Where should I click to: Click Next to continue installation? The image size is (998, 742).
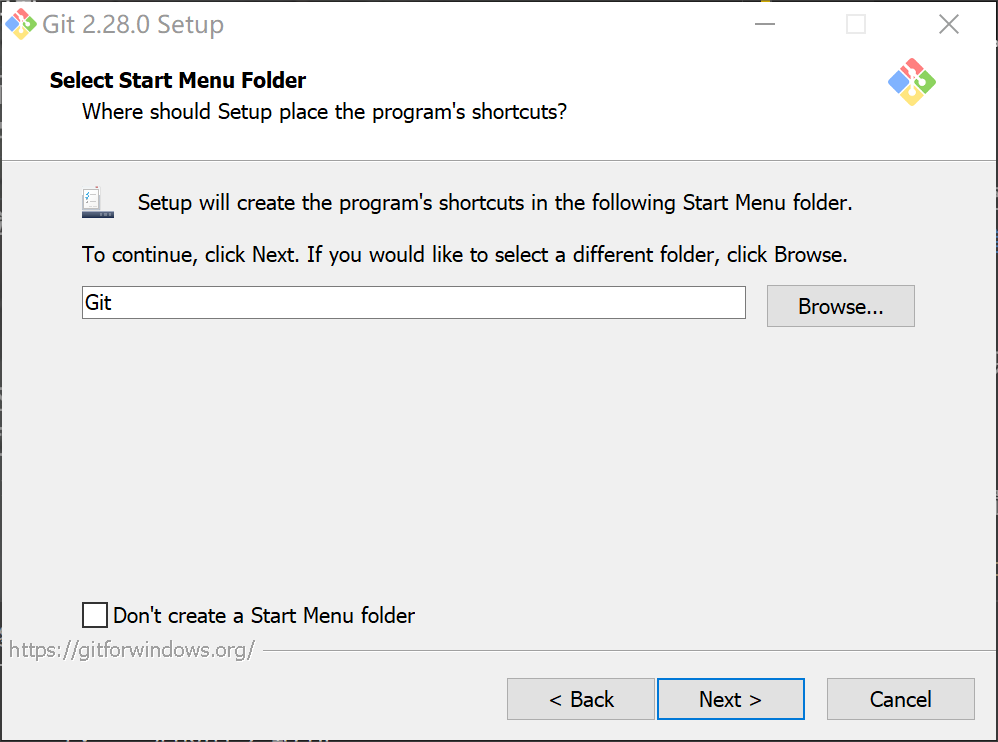730,699
